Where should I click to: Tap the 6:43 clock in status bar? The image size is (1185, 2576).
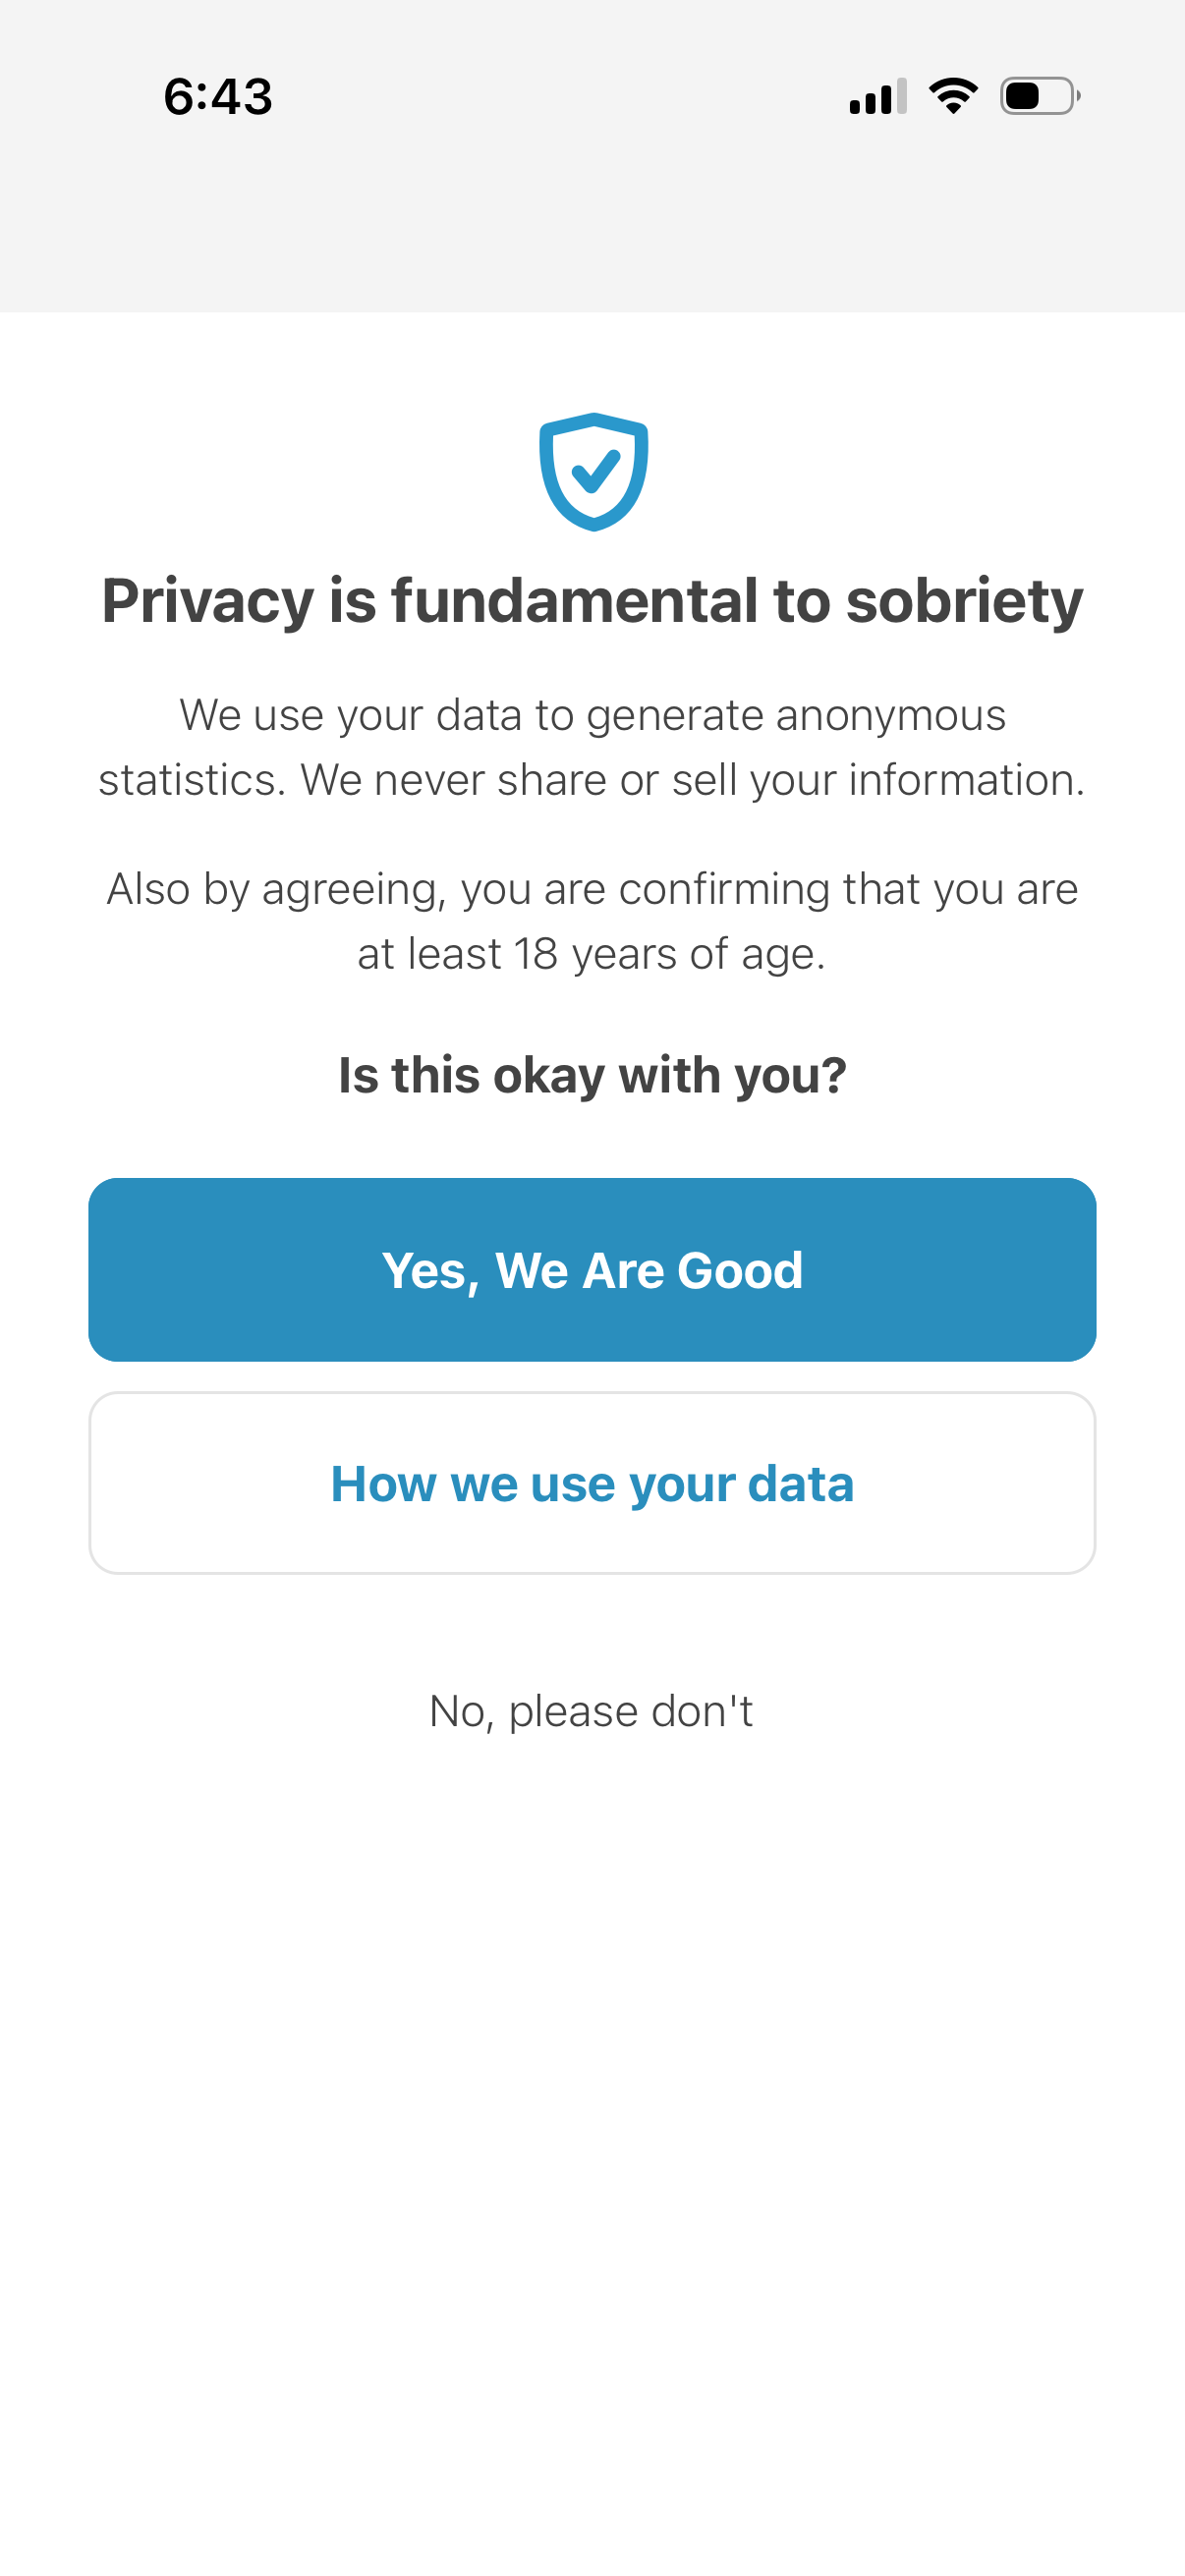pos(218,97)
